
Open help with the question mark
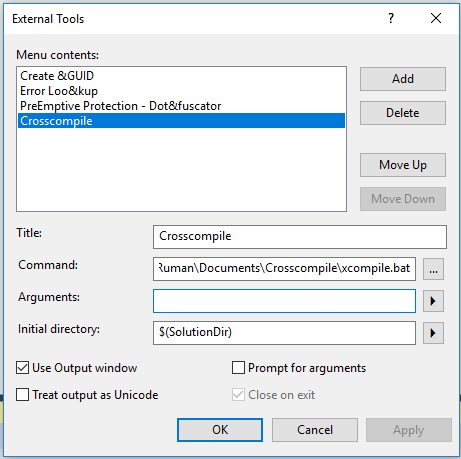[x=391, y=18]
